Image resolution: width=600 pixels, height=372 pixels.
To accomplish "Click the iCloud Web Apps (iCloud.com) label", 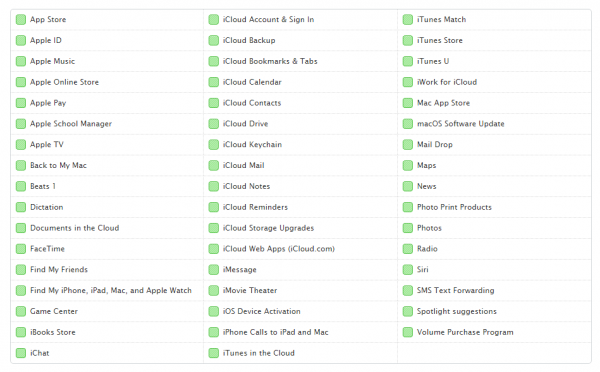I will pyautogui.click(x=279, y=249).
